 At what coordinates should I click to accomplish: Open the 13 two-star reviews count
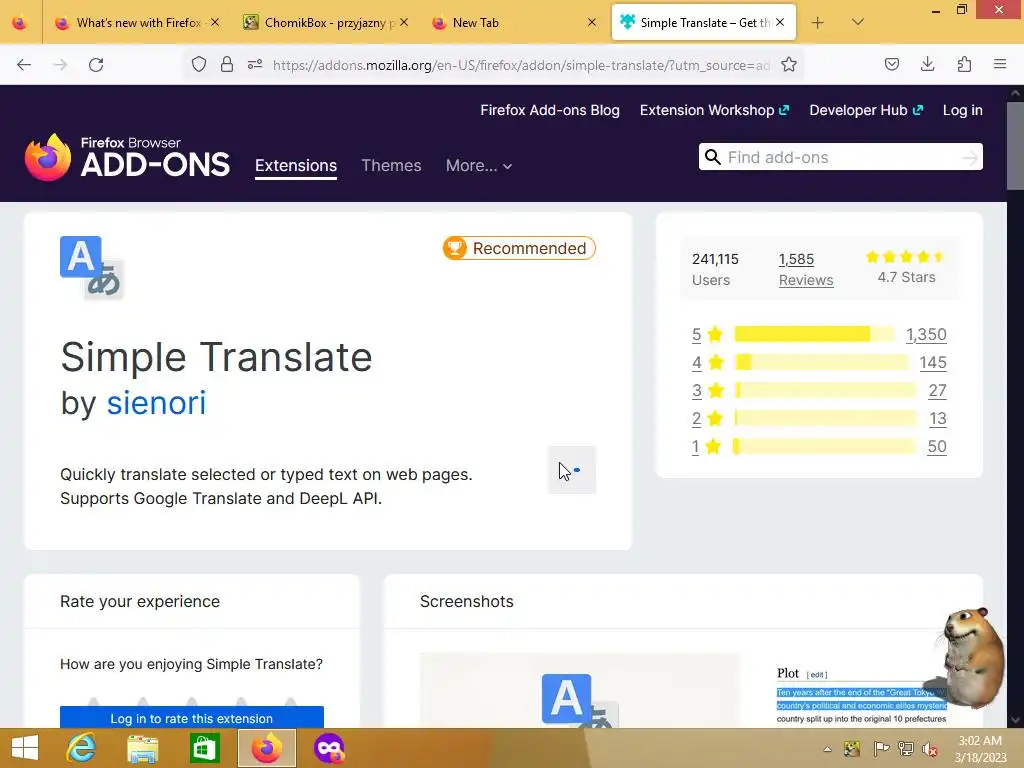tap(938, 418)
